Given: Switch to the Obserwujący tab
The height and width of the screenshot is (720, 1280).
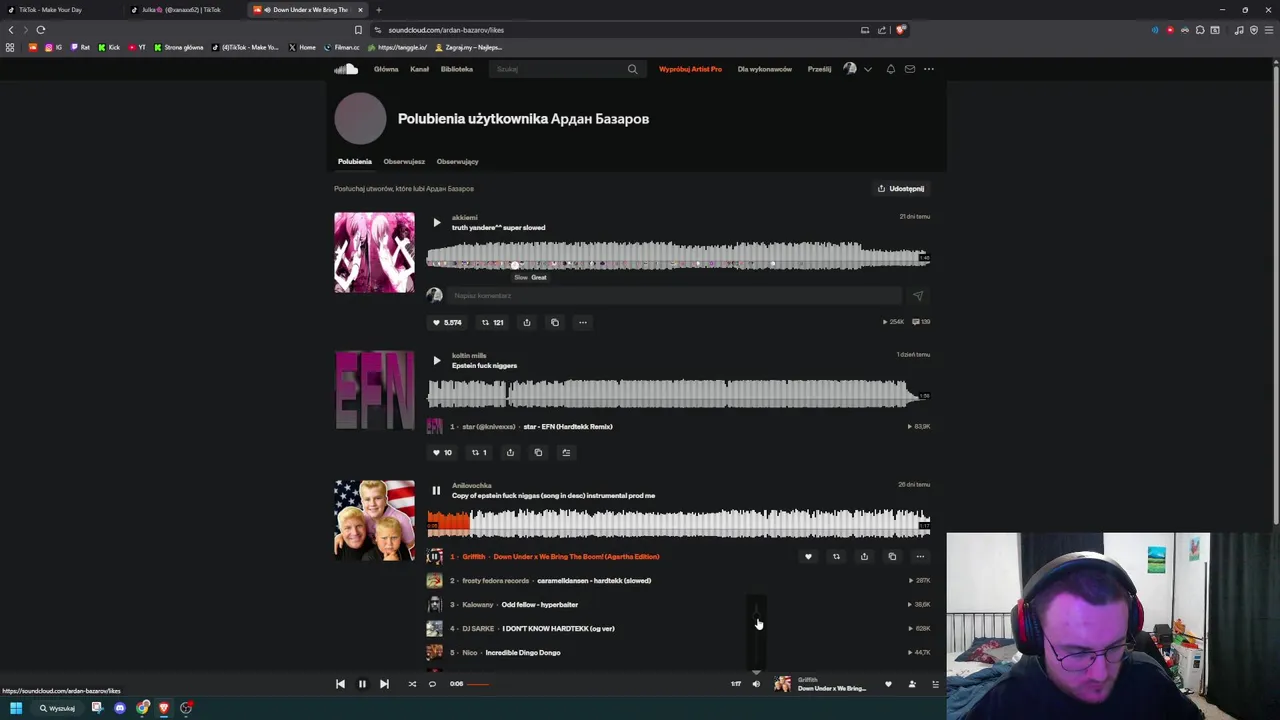Looking at the screenshot, I should pos(457,161).
